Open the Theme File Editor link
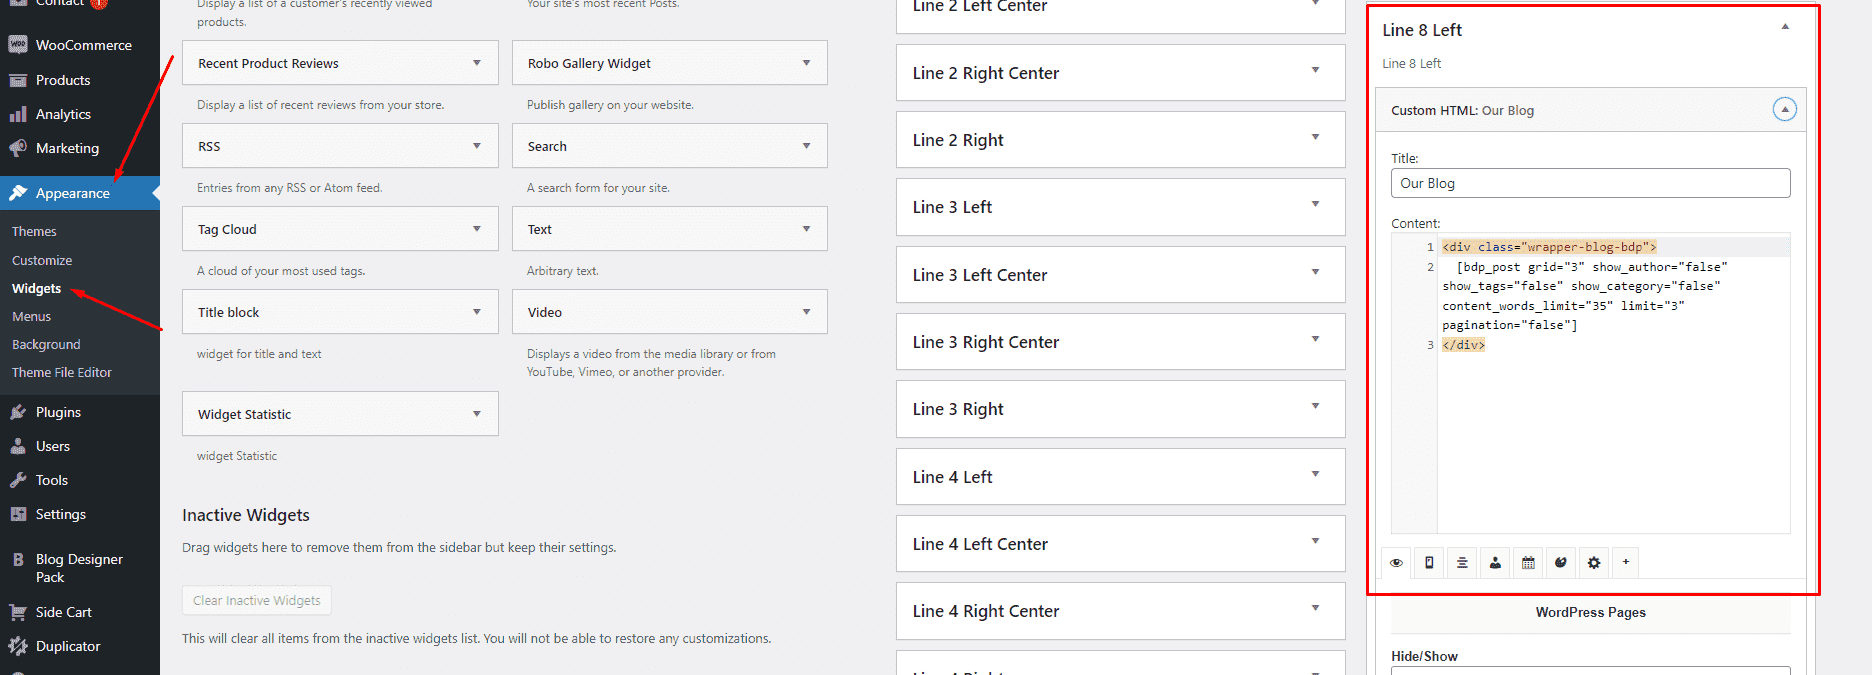Viewport: 1872px width, 675px height. click(62, 372)
